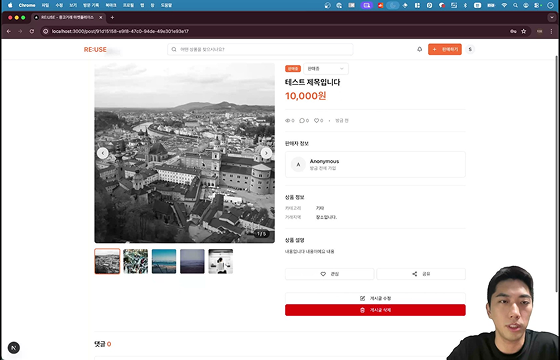The width and height of the screenshot is (560, 360).
Task: Click the battery icon in menu bar
Action: pyautogui.click(x=491, y=5)
